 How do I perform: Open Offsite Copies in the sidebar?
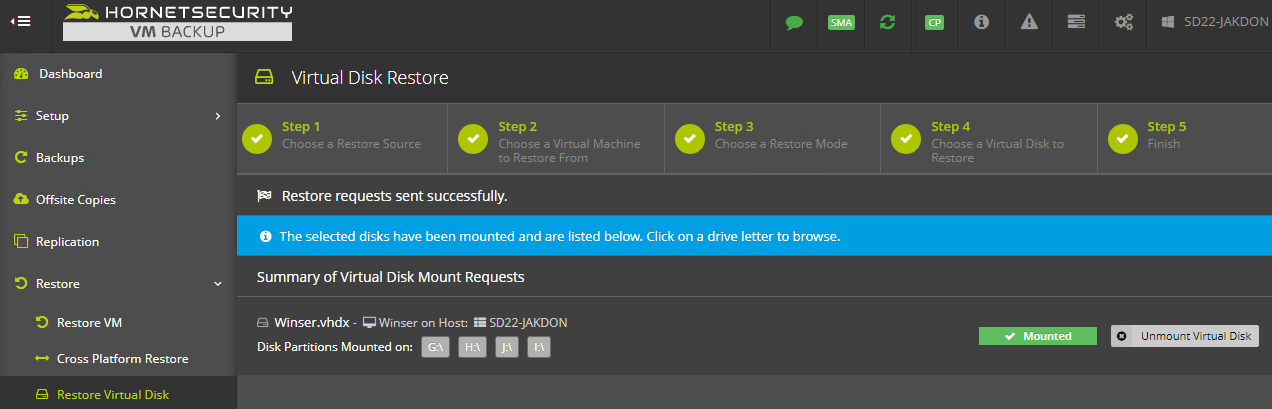coord(76,200)
